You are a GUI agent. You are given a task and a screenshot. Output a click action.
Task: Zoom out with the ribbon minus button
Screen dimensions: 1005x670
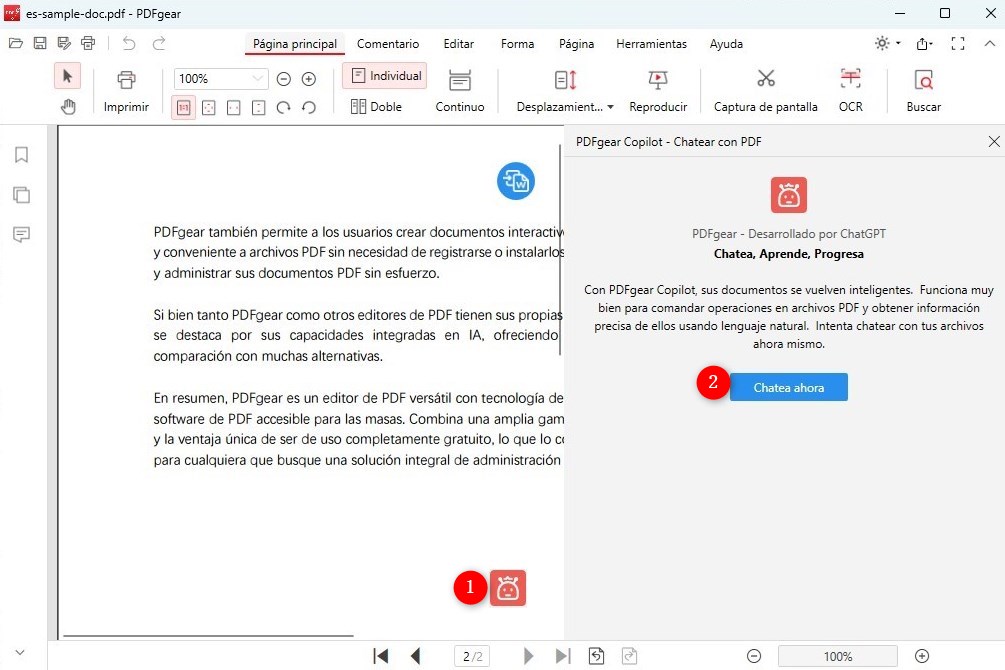[x=283, y=79]
